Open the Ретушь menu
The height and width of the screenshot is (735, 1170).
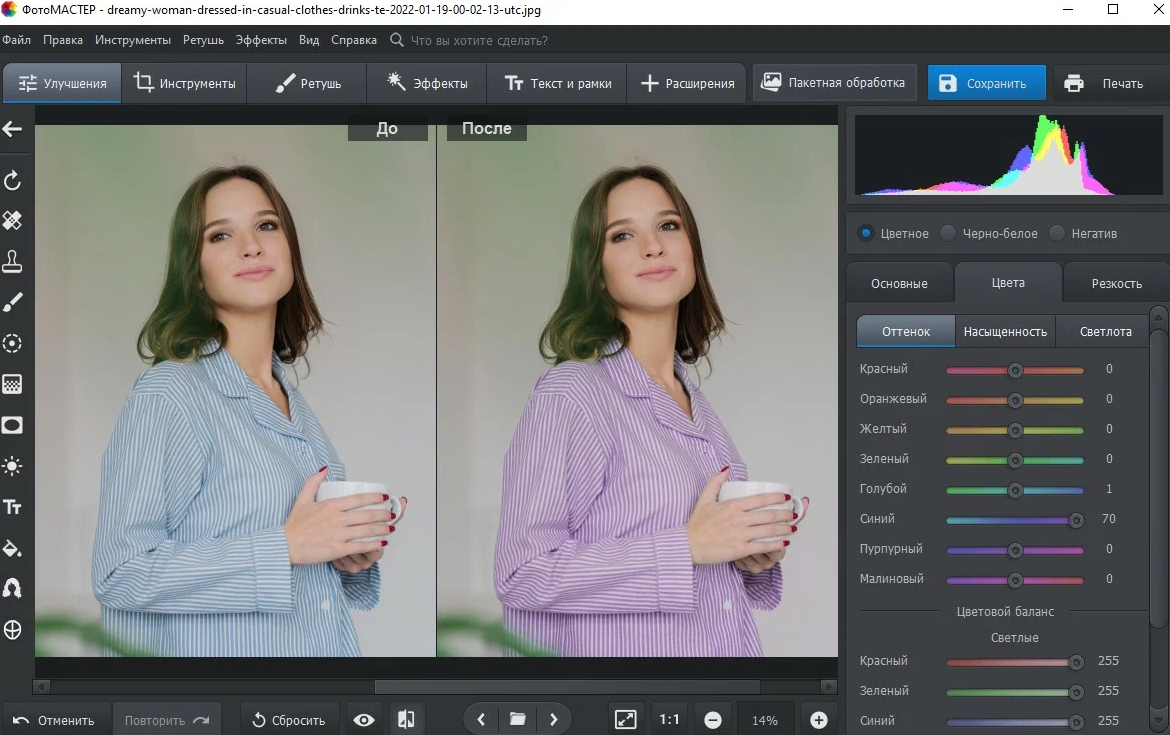pyautogui.click(x=203, y=40)
